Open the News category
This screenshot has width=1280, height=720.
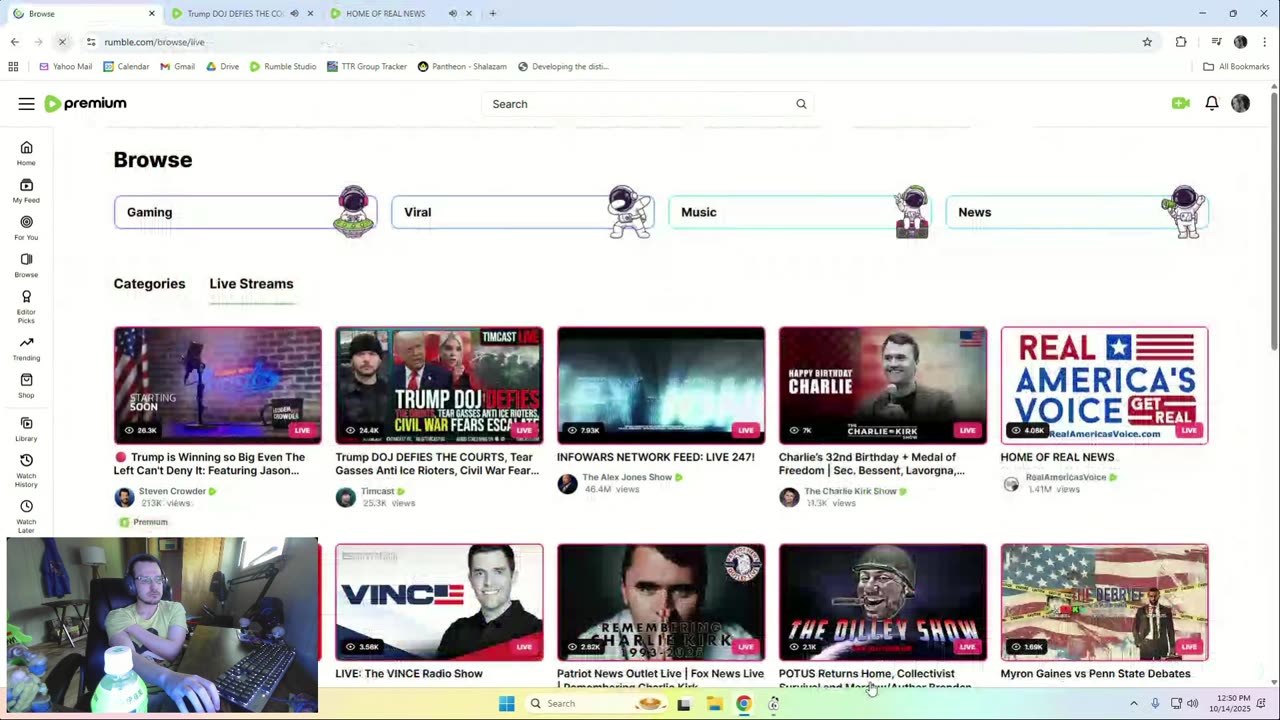click(1077, 212)
